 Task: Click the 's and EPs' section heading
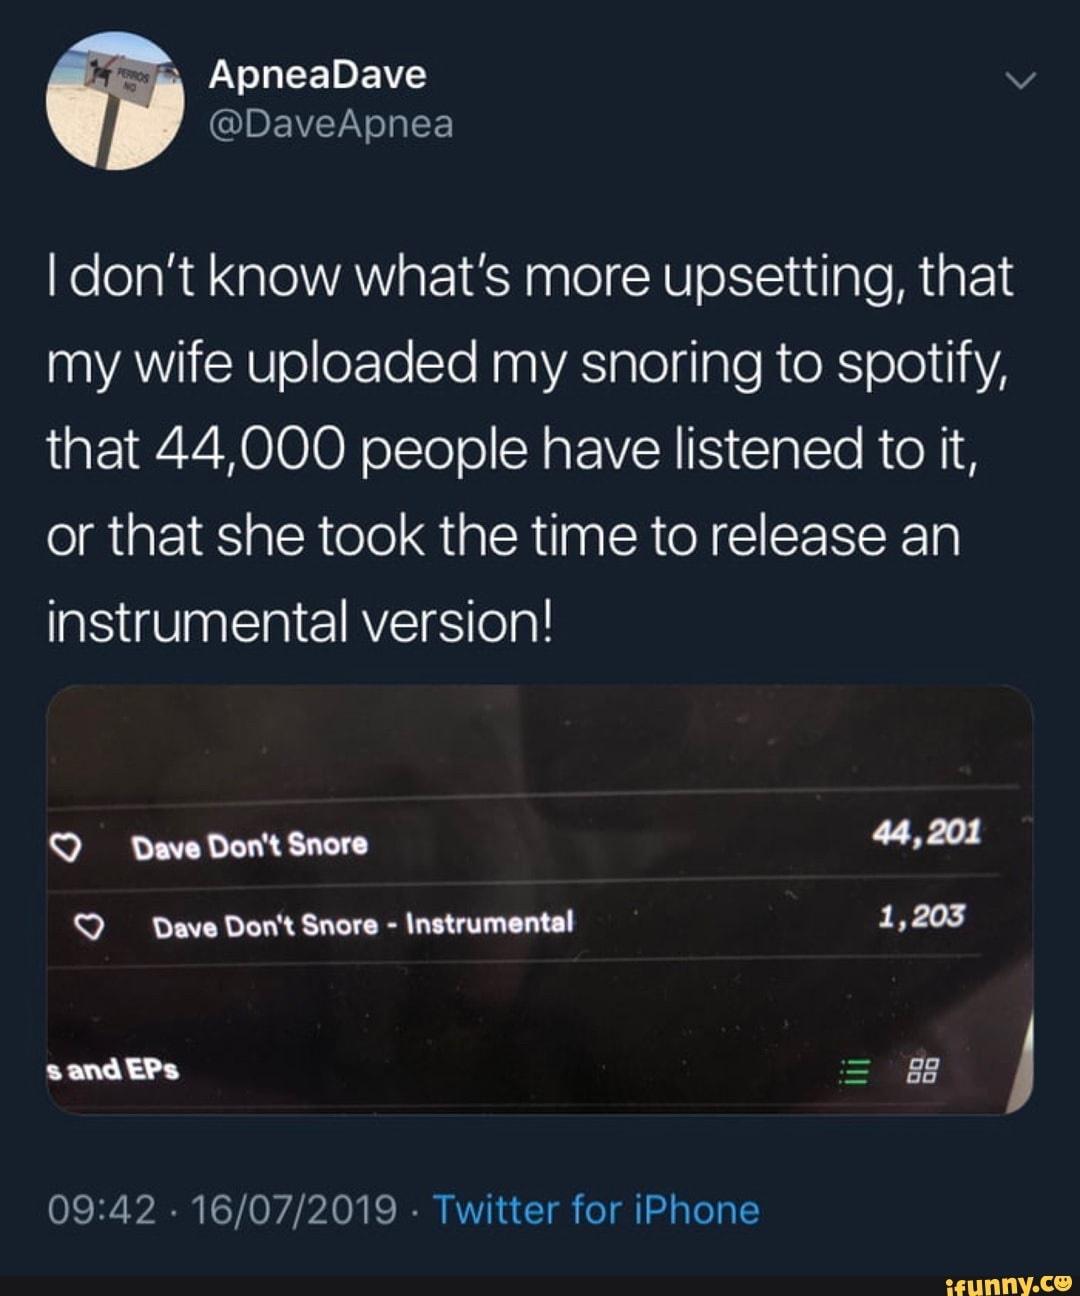[113, 1070]
